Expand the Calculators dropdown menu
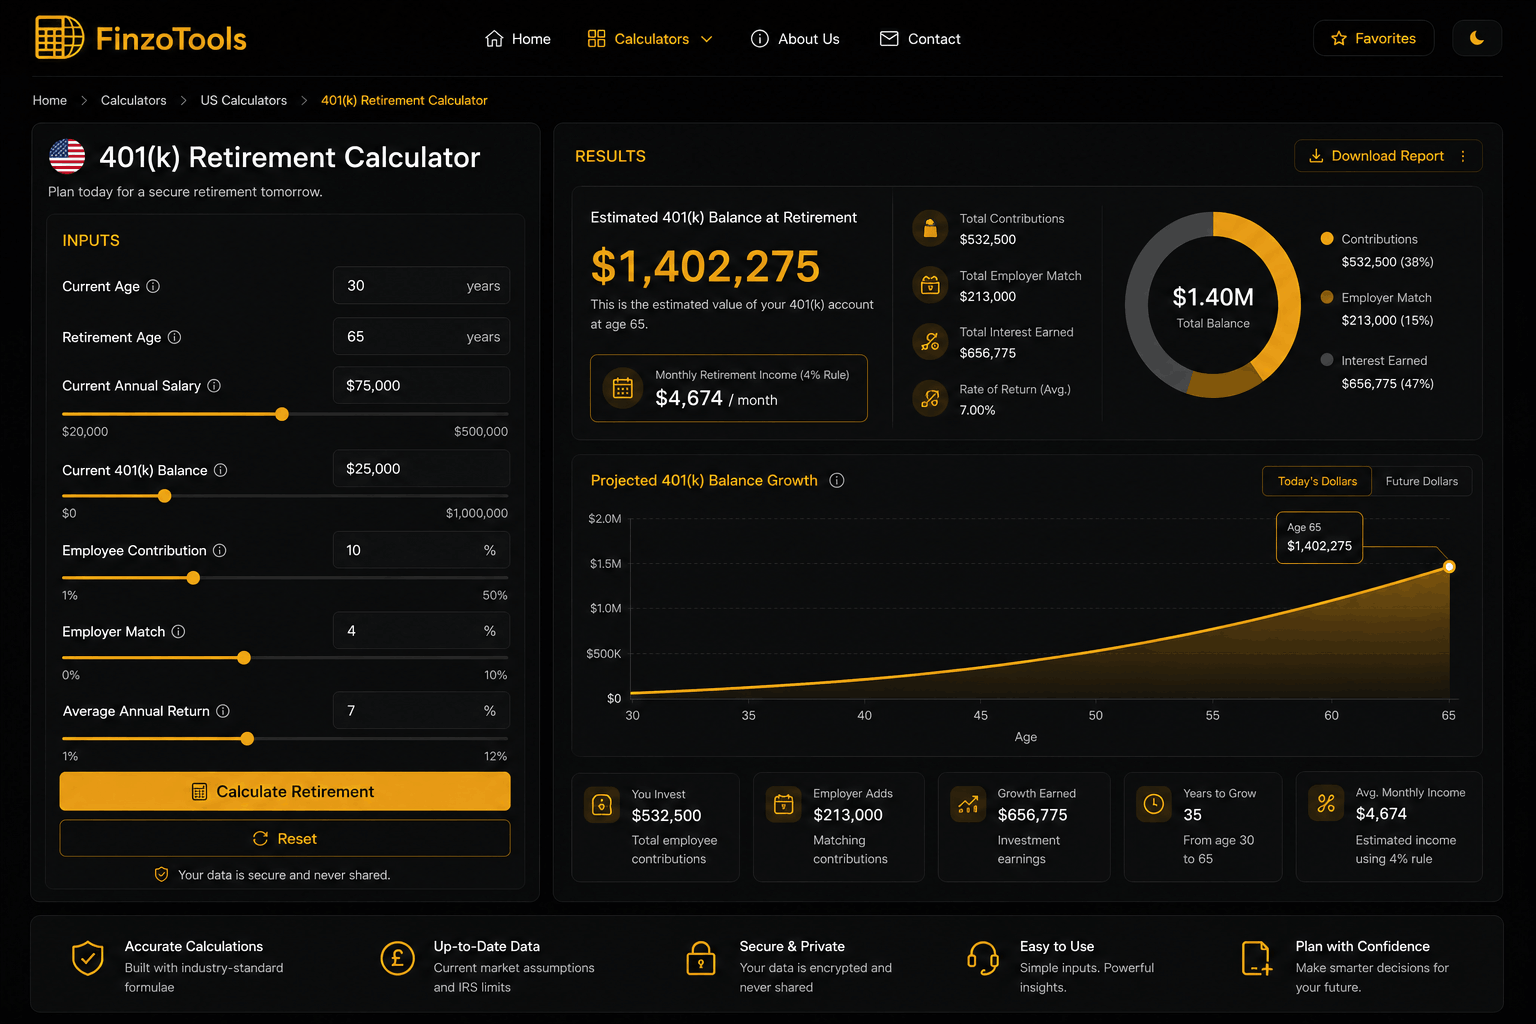1536x1024 pixels. pyautogui.click(x=650, y=39)
